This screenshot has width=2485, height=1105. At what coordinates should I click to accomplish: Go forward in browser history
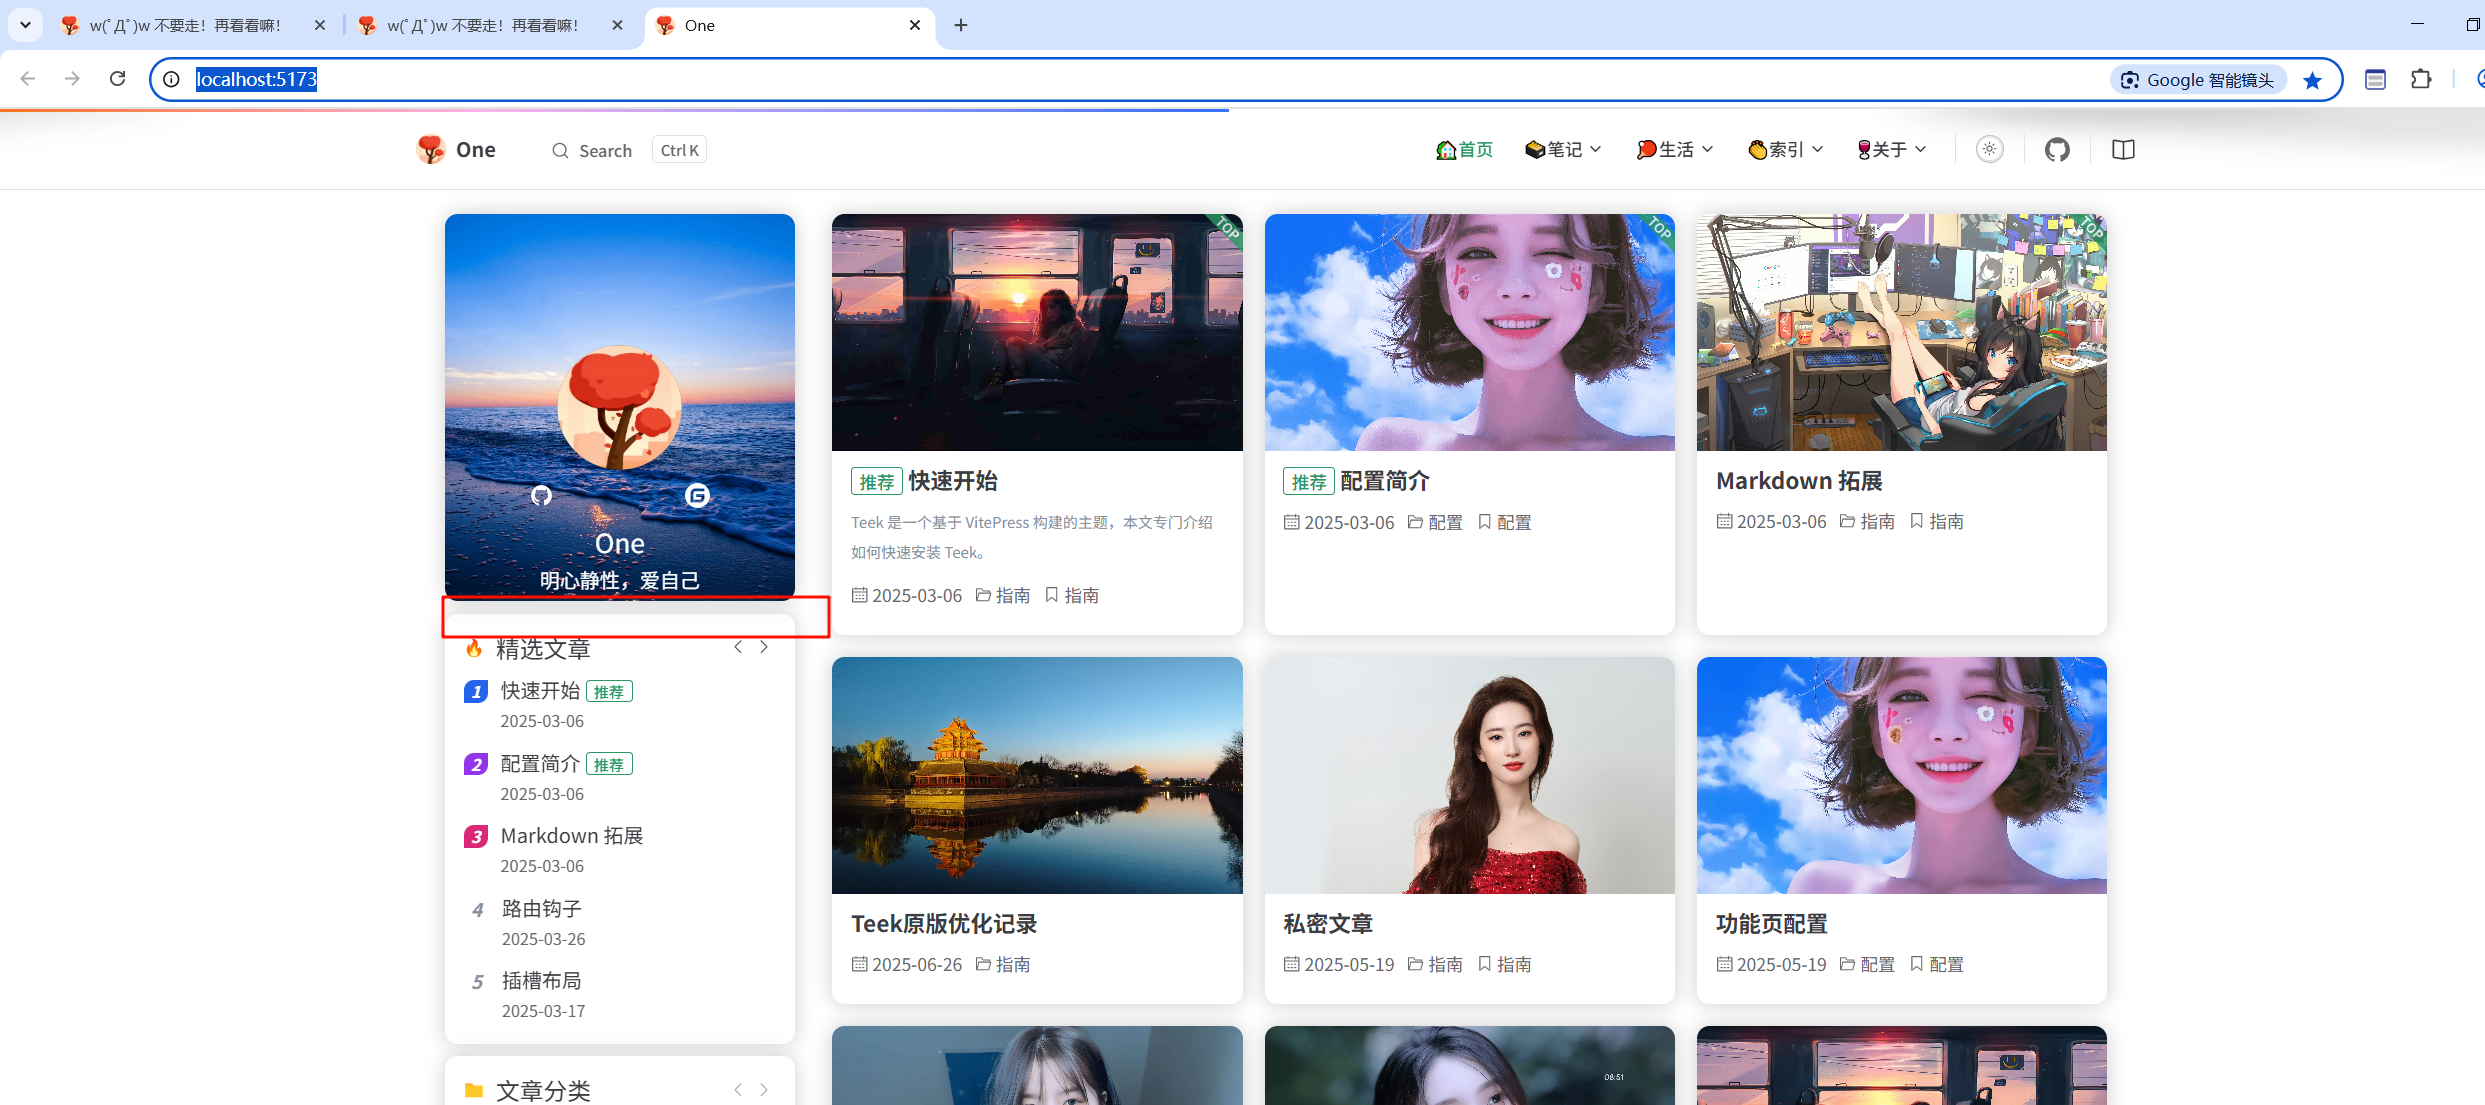[x=72, y=78]
